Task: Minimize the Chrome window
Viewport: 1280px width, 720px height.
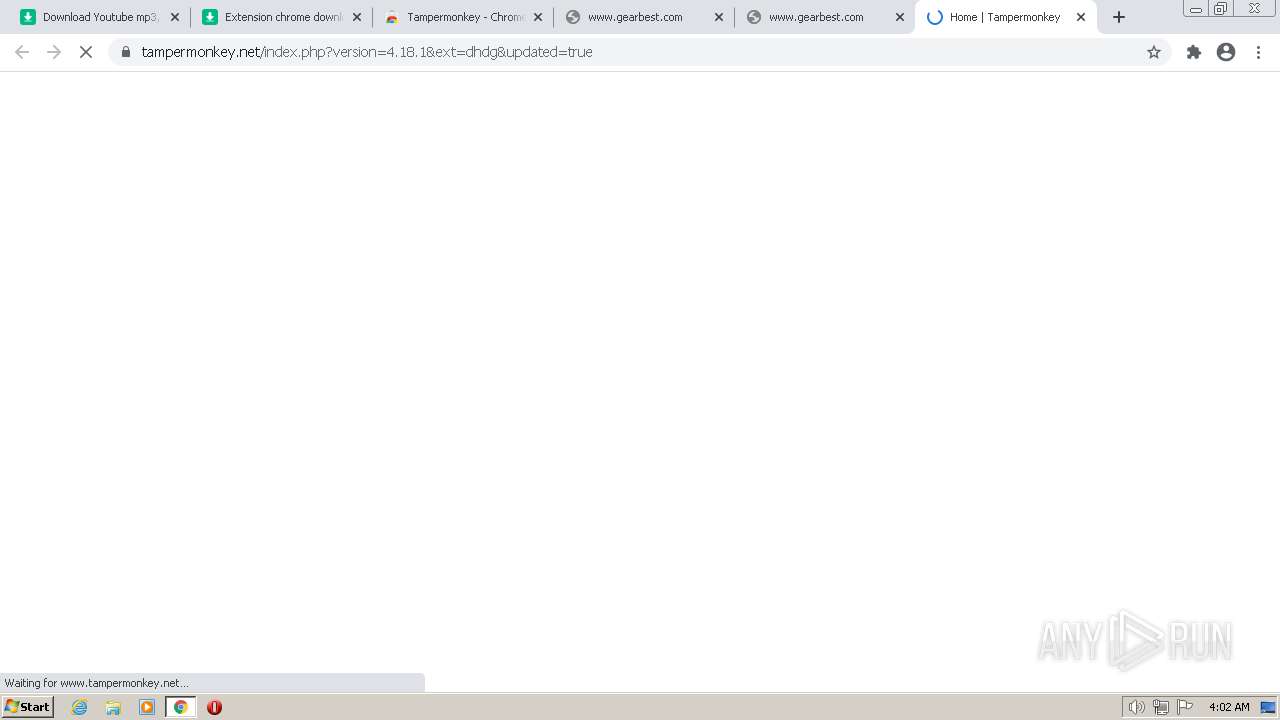Action: [x=1196, y=9]
